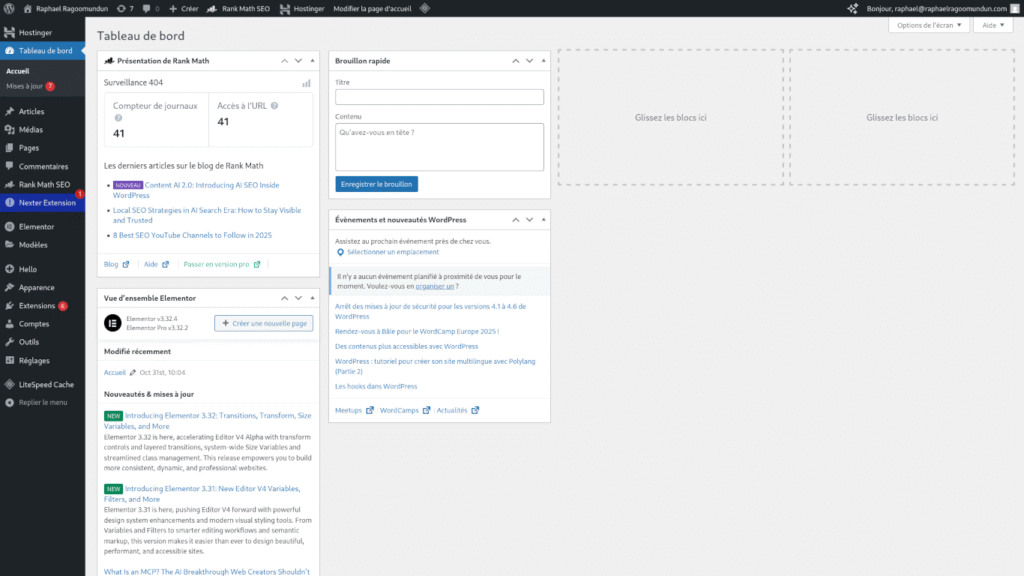This screenshot has width=1024, height=576.
Task: Open the Options de l'écran dropdown
Action: point(928,25)
